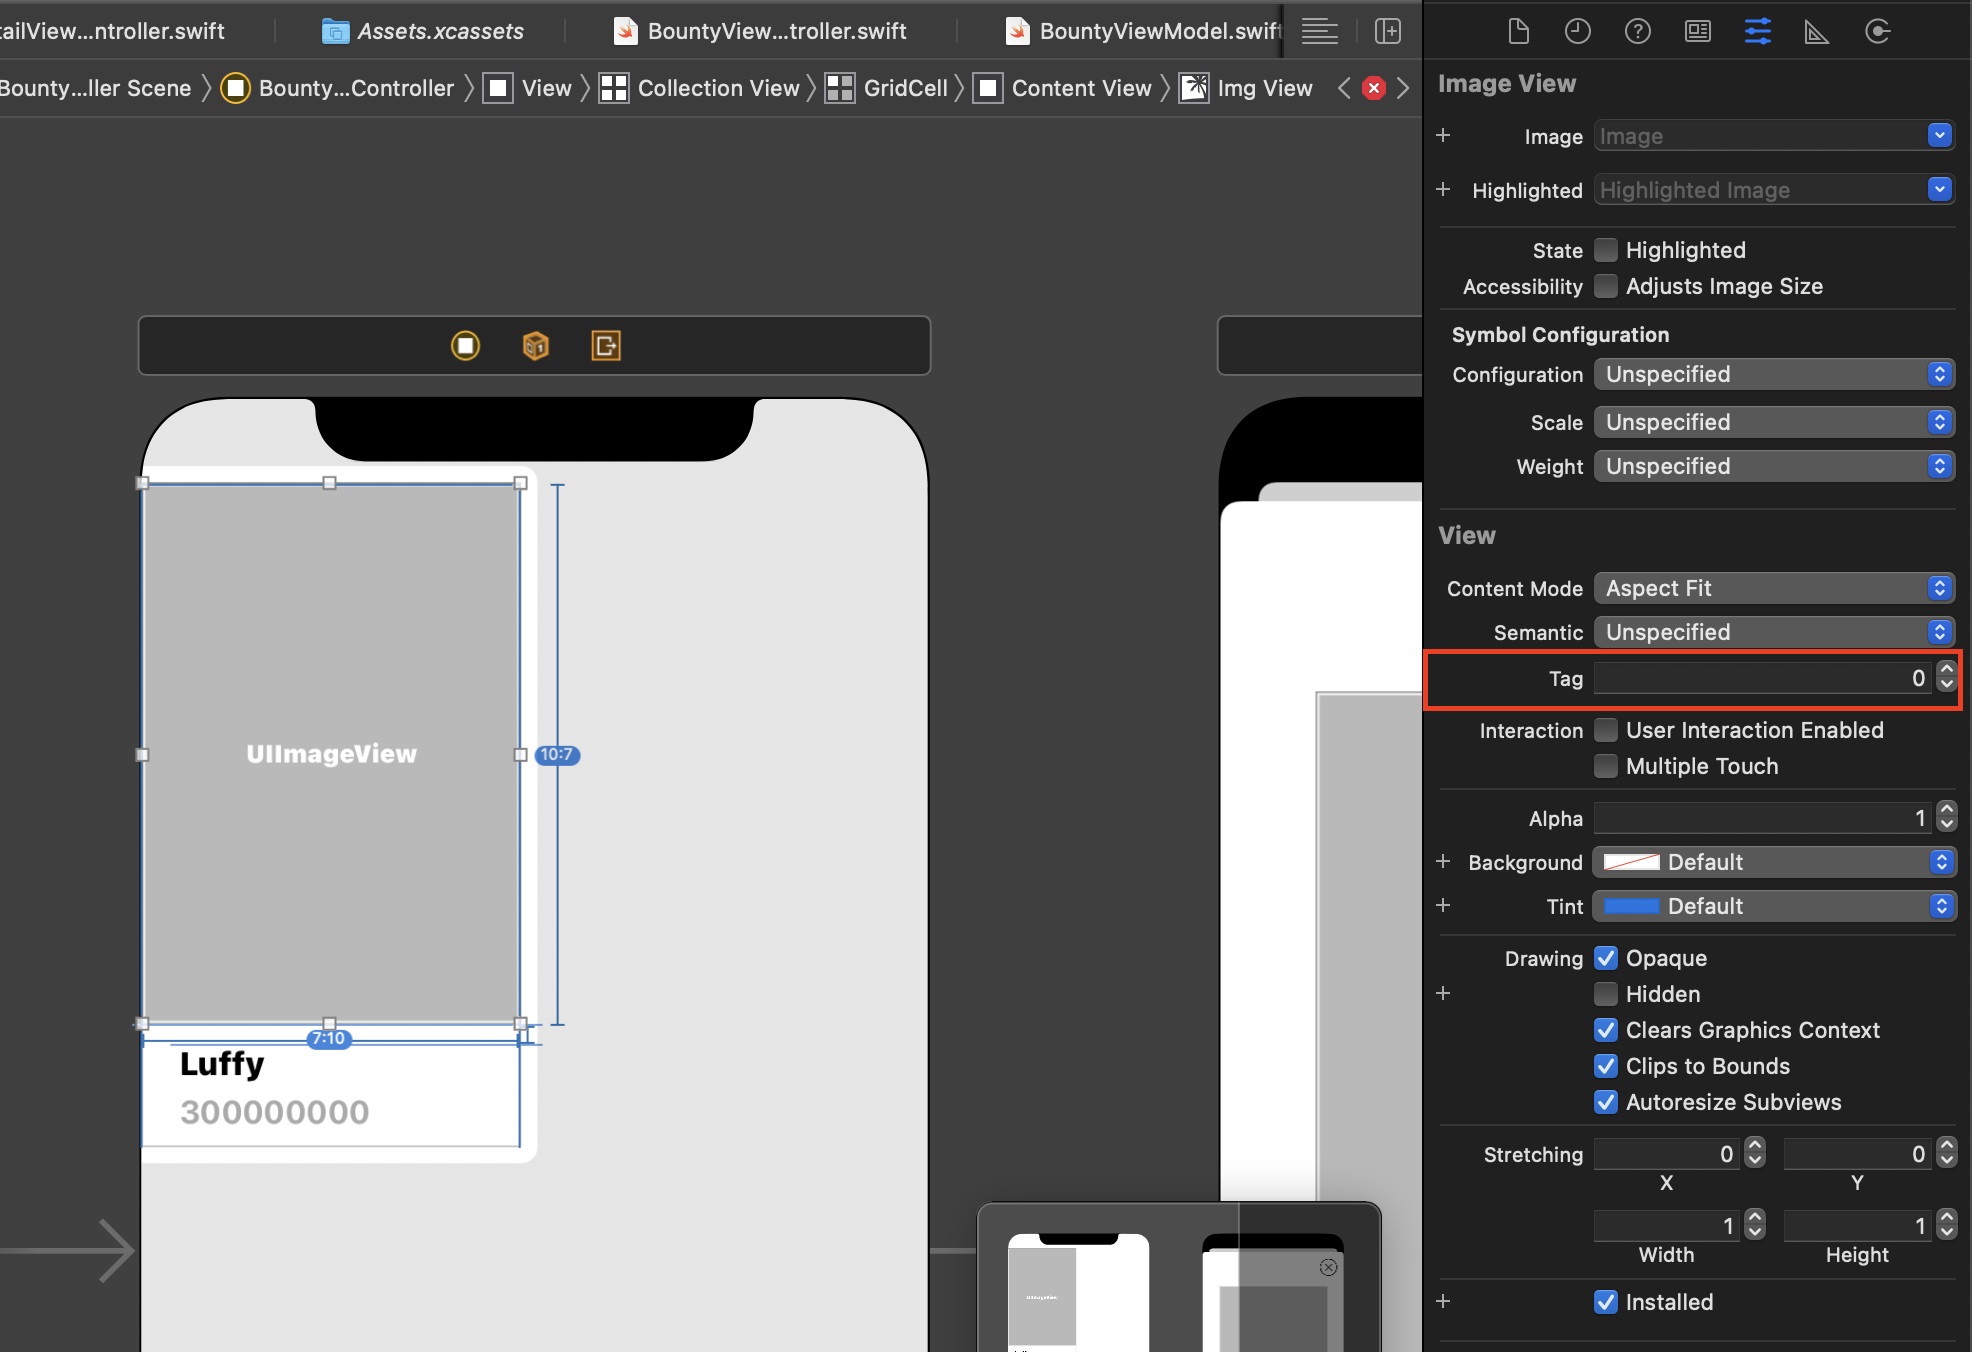Click the red error indicator in the jump bar
The height and width of the screenshot is (1352, 1972).
coord(1374,88)
